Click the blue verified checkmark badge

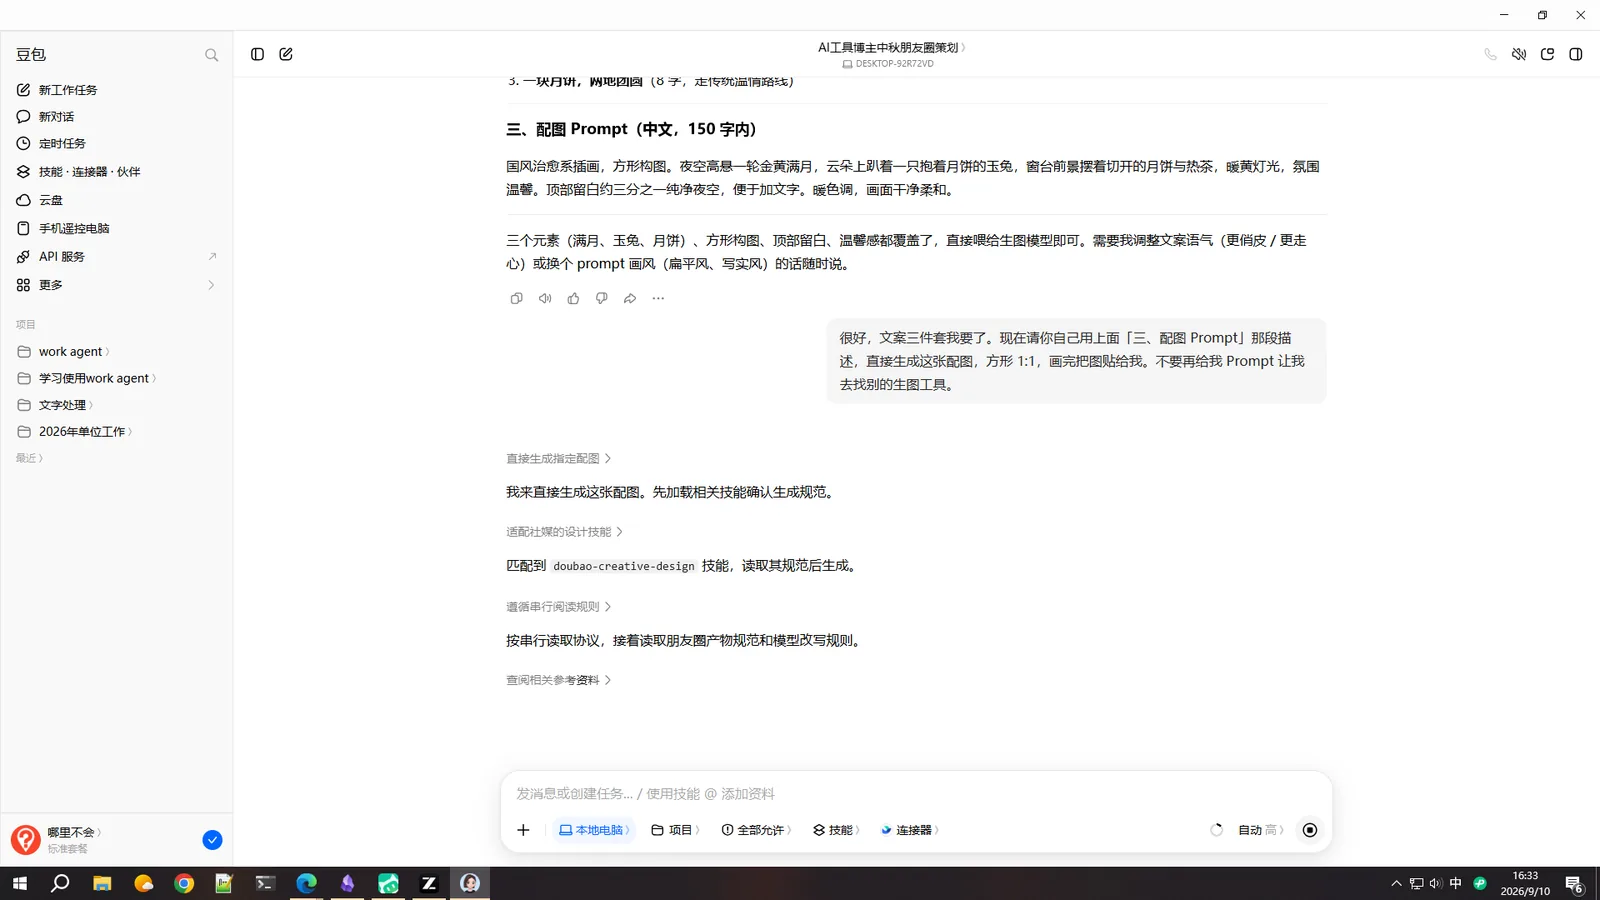(212, 840)
